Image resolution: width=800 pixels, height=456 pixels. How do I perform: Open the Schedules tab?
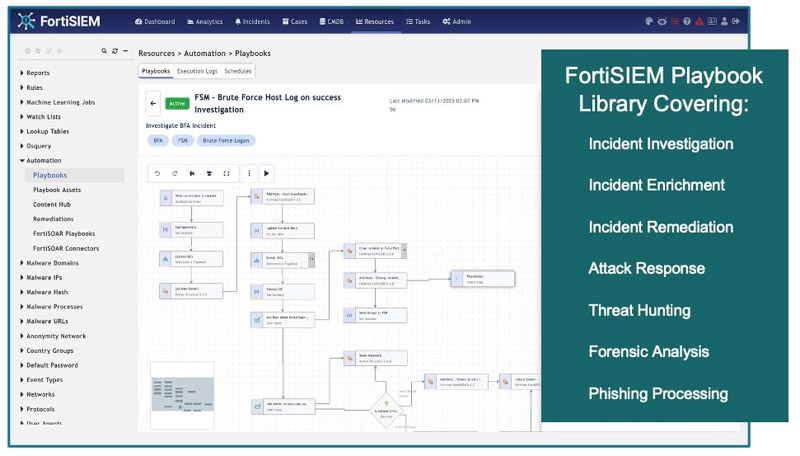[238, 71]
